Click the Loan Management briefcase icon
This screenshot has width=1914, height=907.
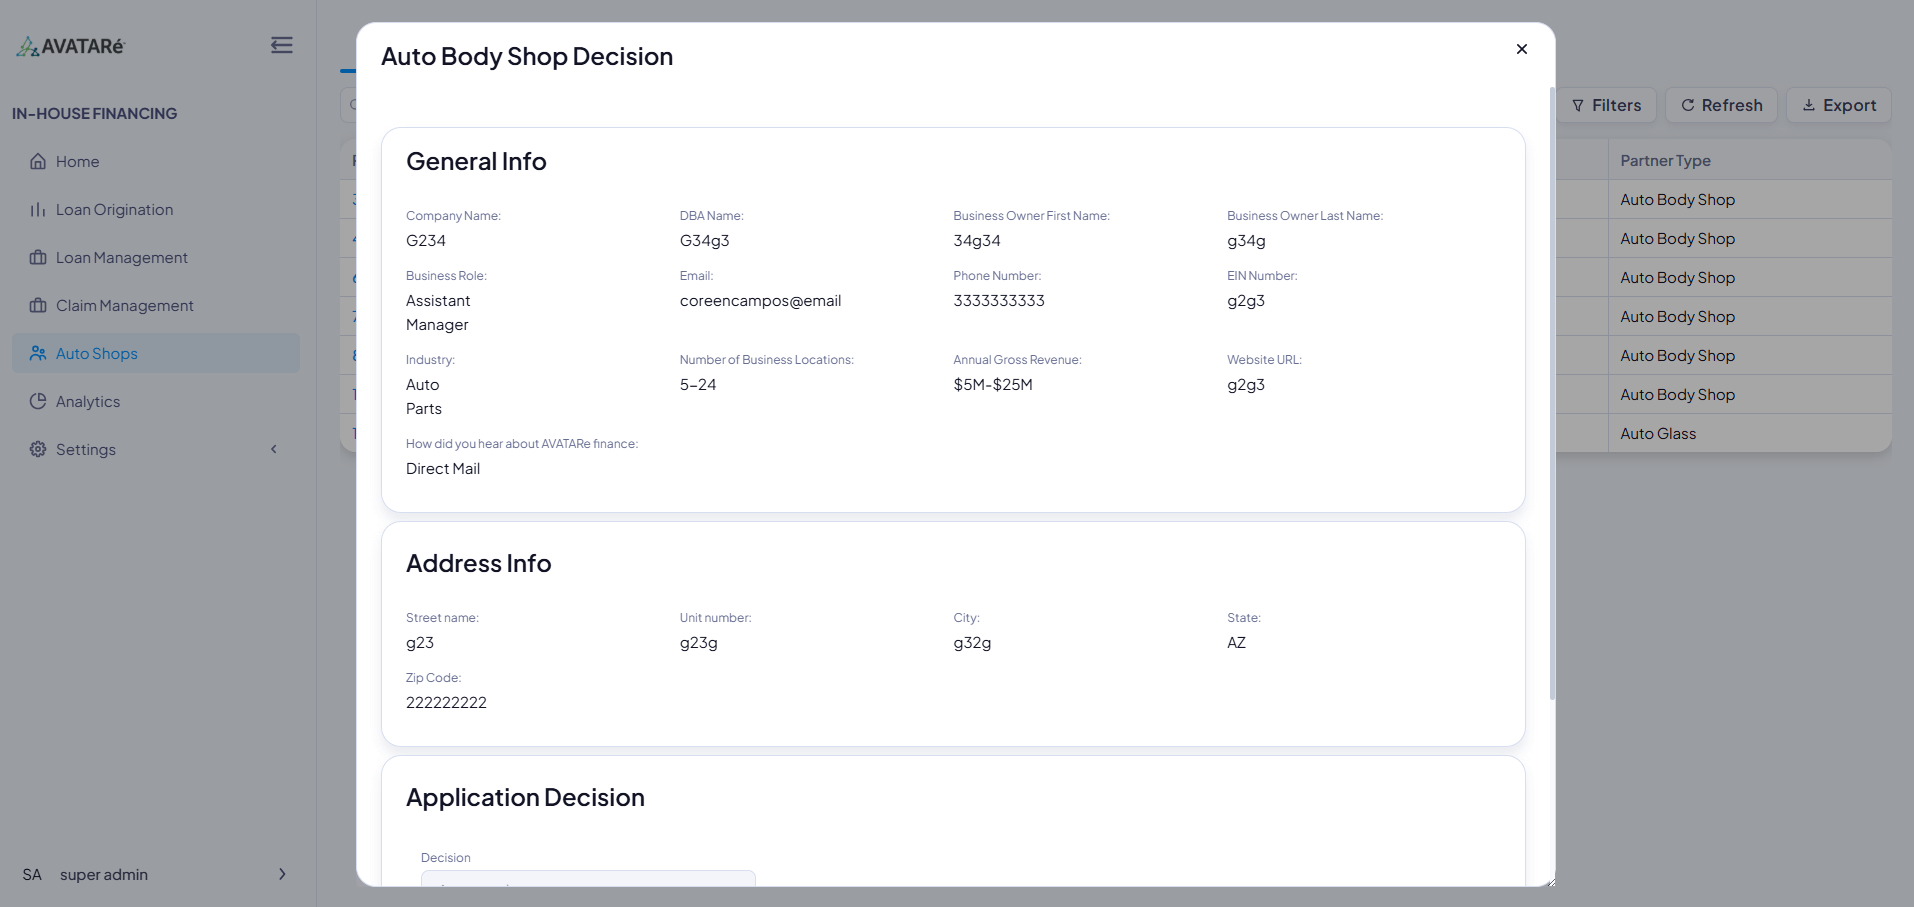coord(37,257)
